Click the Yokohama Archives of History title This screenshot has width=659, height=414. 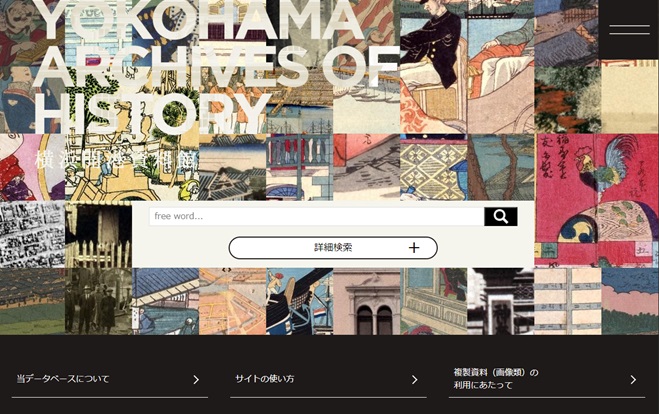point(214,67)
